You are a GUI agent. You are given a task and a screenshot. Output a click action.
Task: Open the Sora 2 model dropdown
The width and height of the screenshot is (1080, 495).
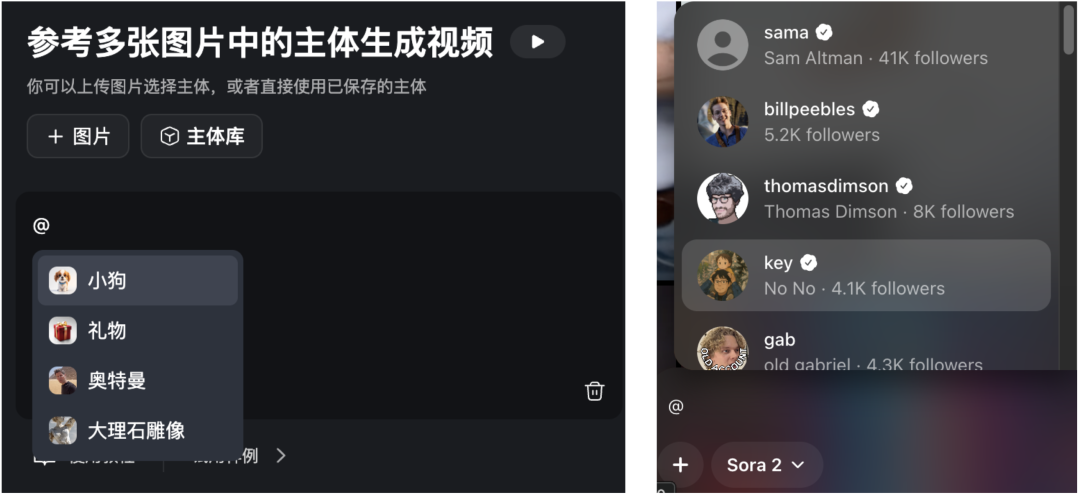click(x=767, y=465)
